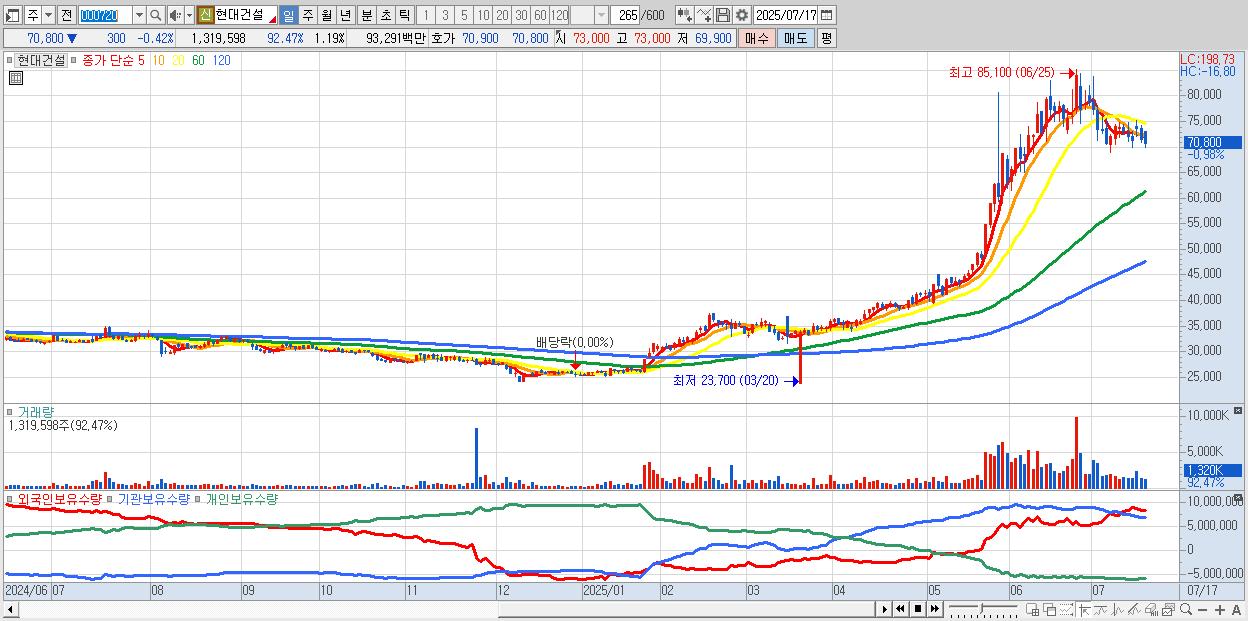Click the fast-forward button in bottom bar
The image size is (1248, 621).
934,609
